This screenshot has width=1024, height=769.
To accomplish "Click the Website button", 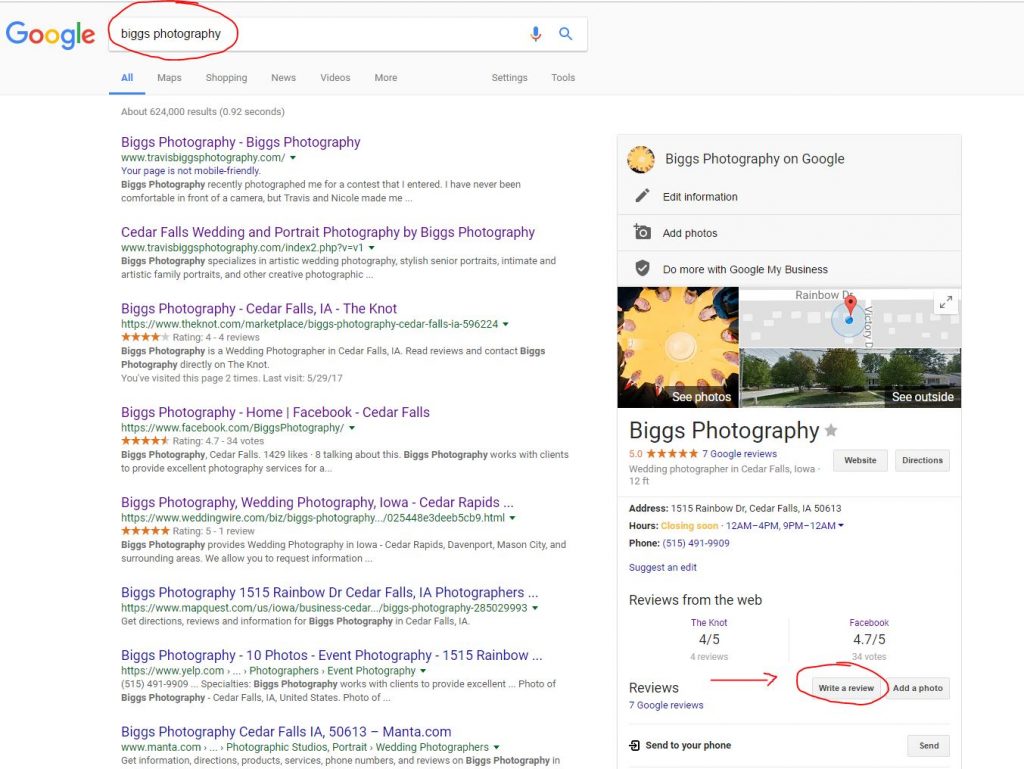I will [860, 460].
